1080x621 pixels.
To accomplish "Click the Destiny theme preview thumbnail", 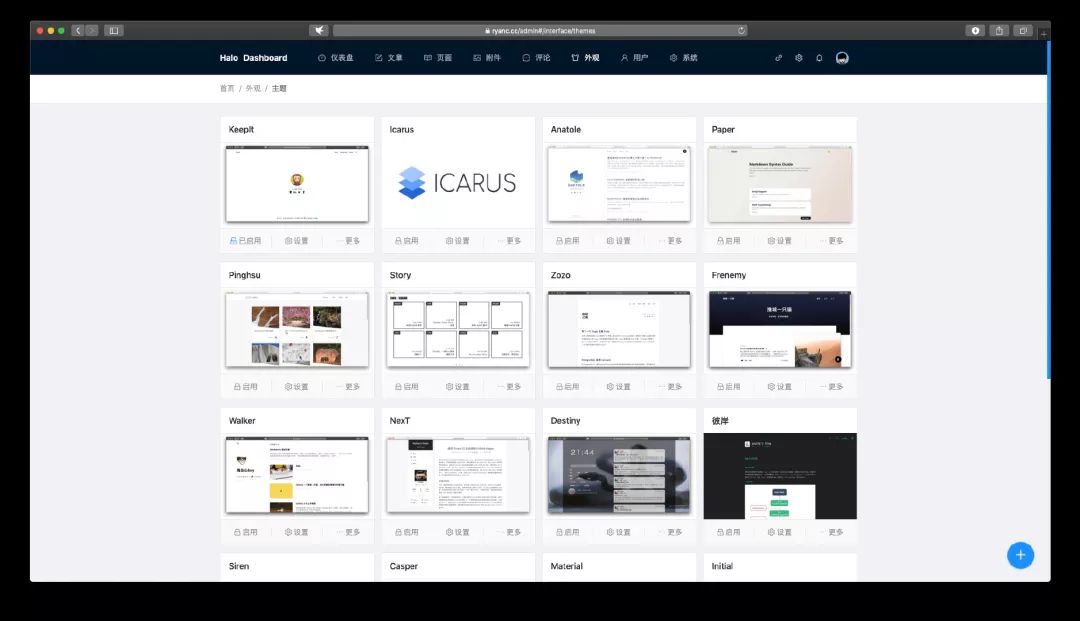I will tap(619, 475).
